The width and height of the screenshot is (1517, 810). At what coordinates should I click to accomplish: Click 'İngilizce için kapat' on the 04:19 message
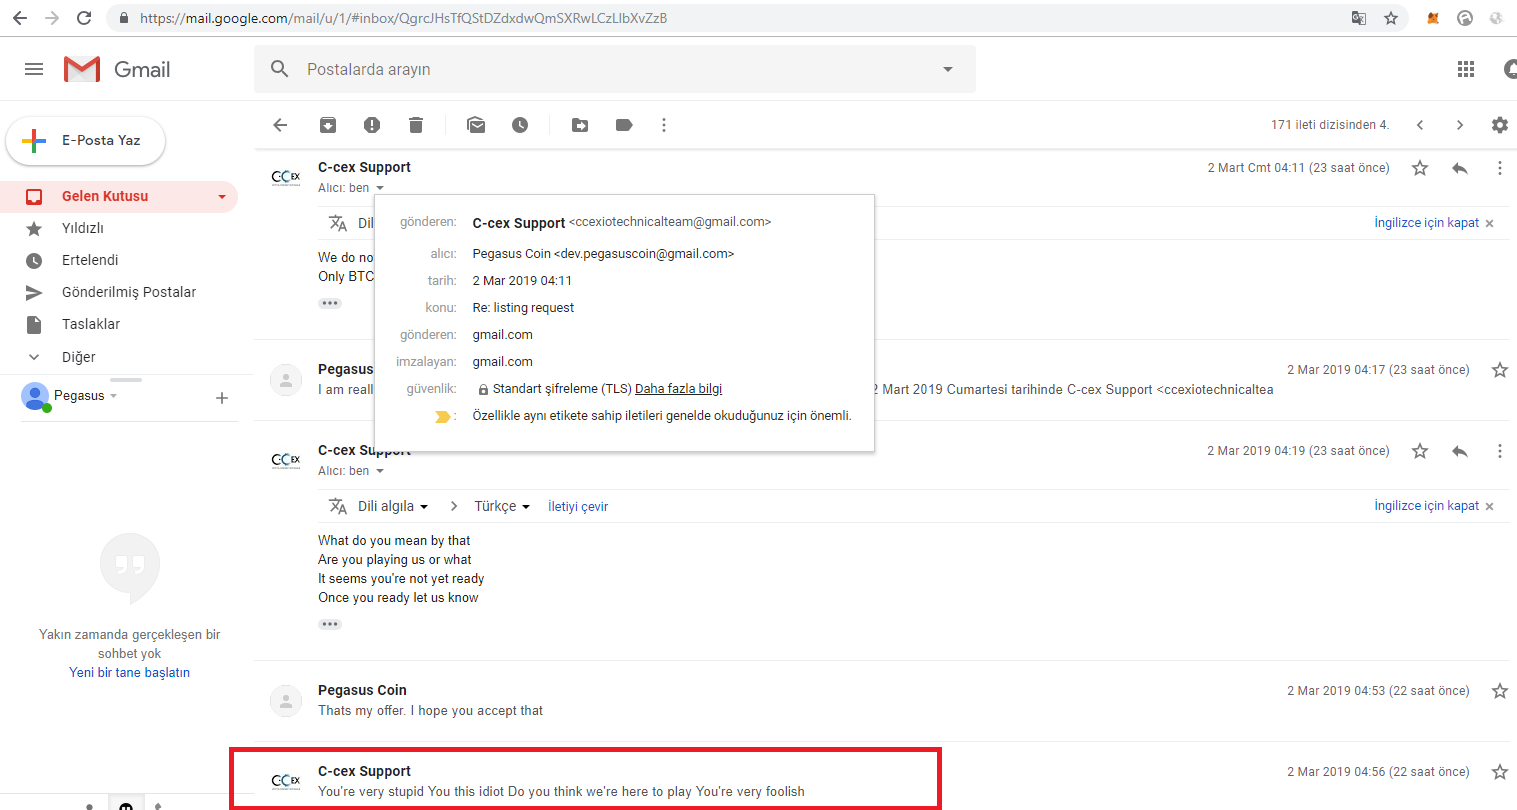coord(1426,505)
